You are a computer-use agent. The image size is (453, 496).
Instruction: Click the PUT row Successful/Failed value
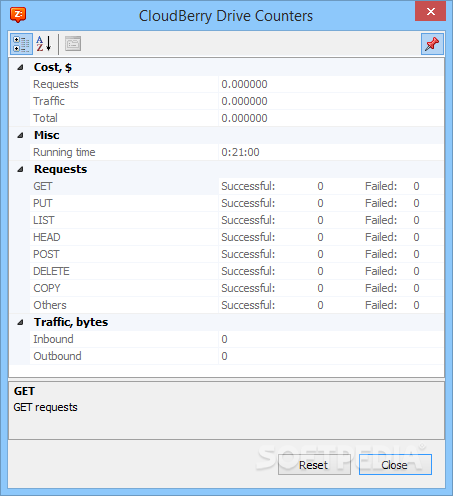click(x=320, y=203)
